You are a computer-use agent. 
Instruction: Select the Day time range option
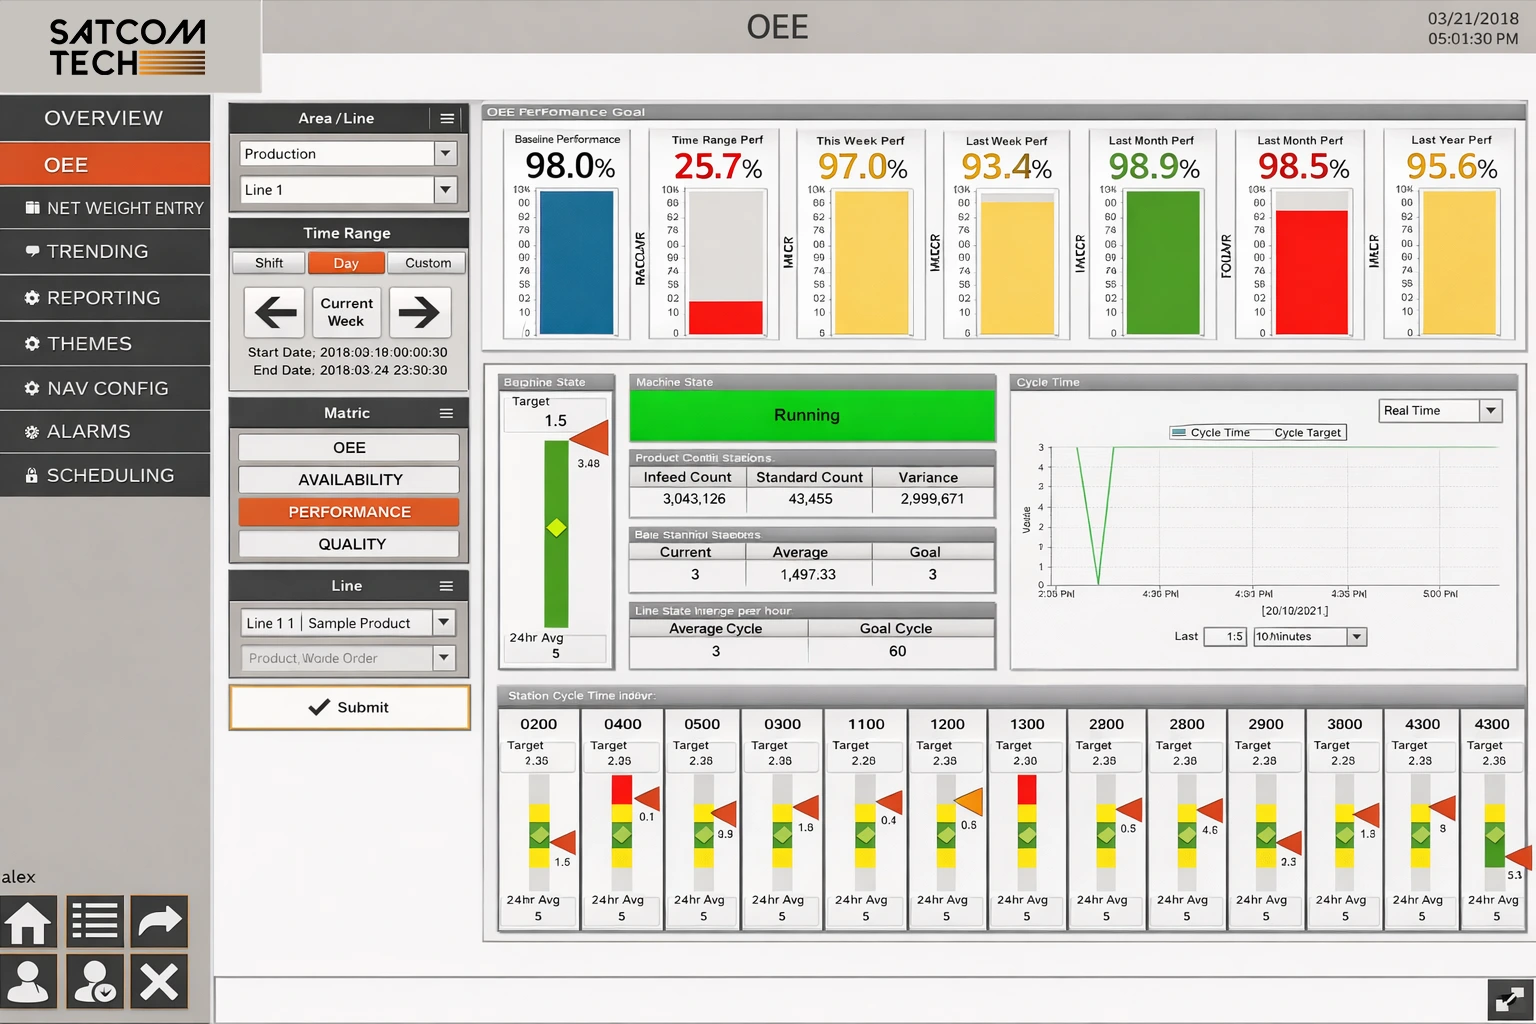346,263
